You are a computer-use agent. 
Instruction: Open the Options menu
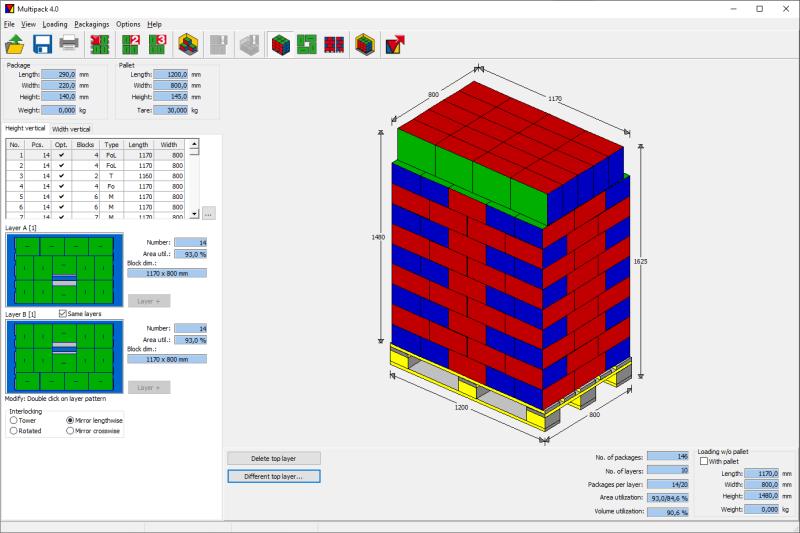click(x=128, y=24)
